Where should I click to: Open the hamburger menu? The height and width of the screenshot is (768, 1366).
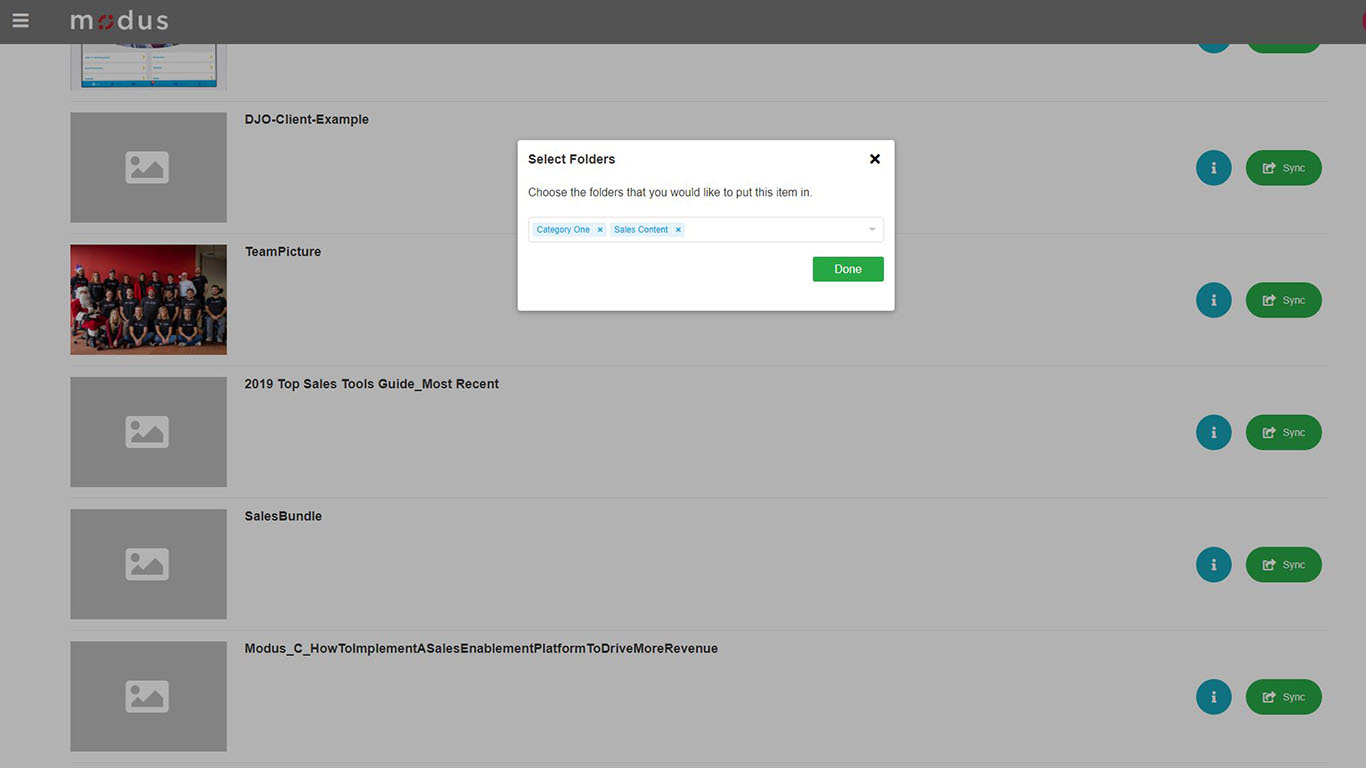point(20,21)
